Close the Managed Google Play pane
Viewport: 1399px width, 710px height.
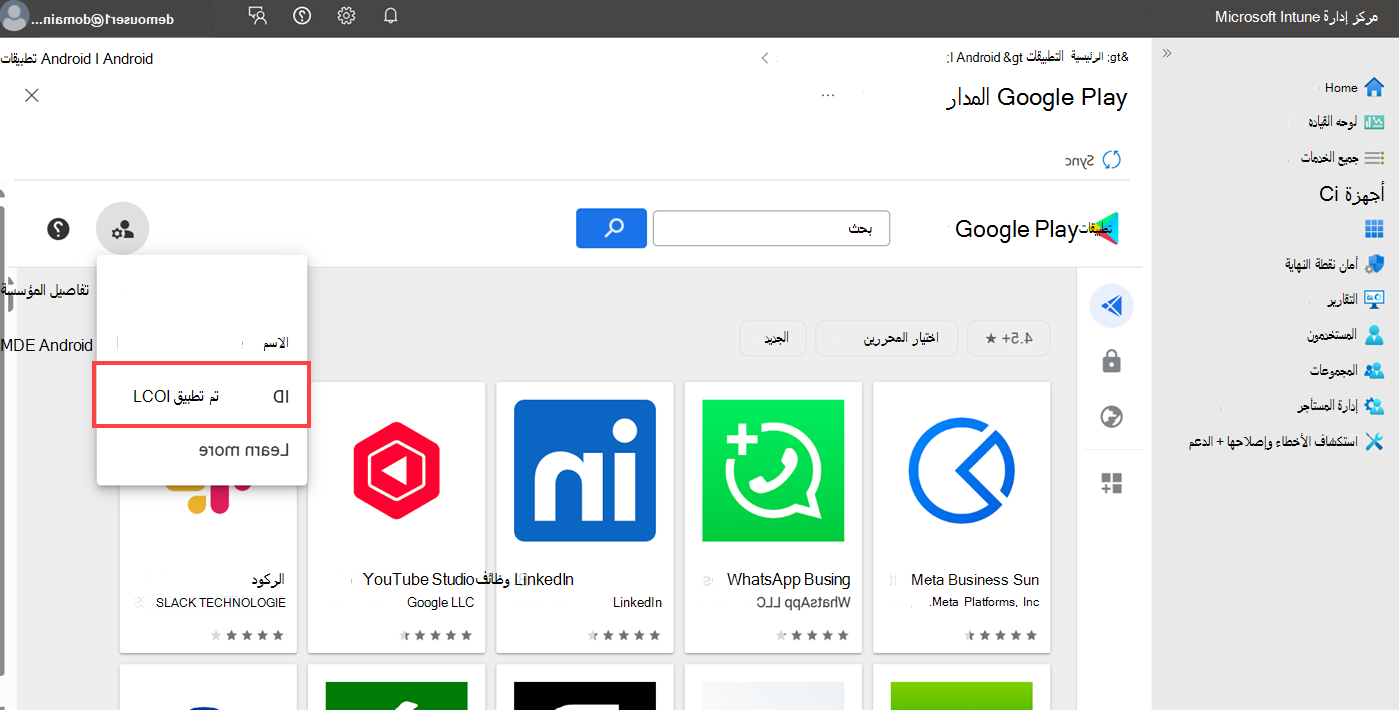click(32, 95)
